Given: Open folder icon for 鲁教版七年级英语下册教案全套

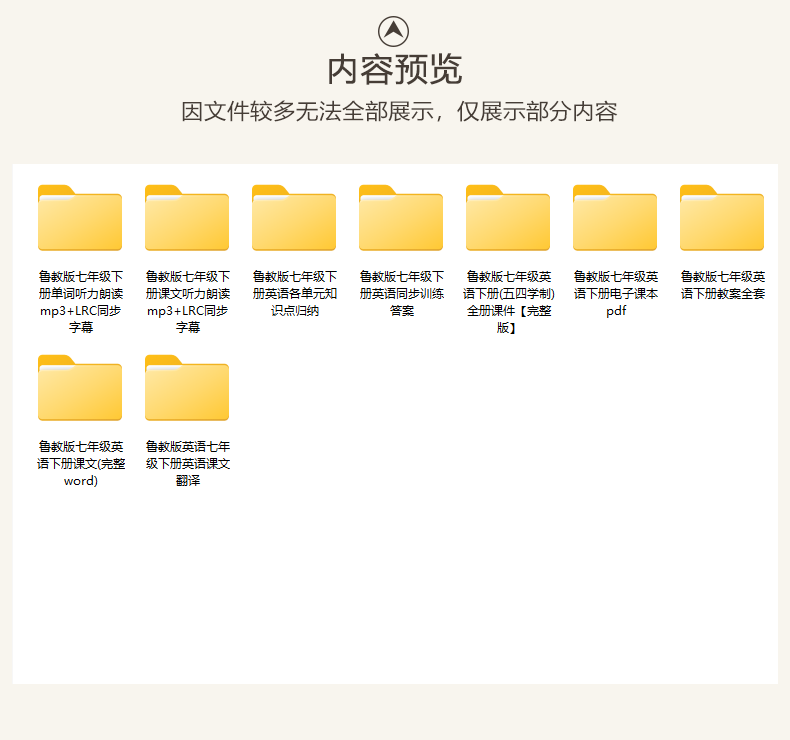Looking at the screenshot, I should coord(722,218).
